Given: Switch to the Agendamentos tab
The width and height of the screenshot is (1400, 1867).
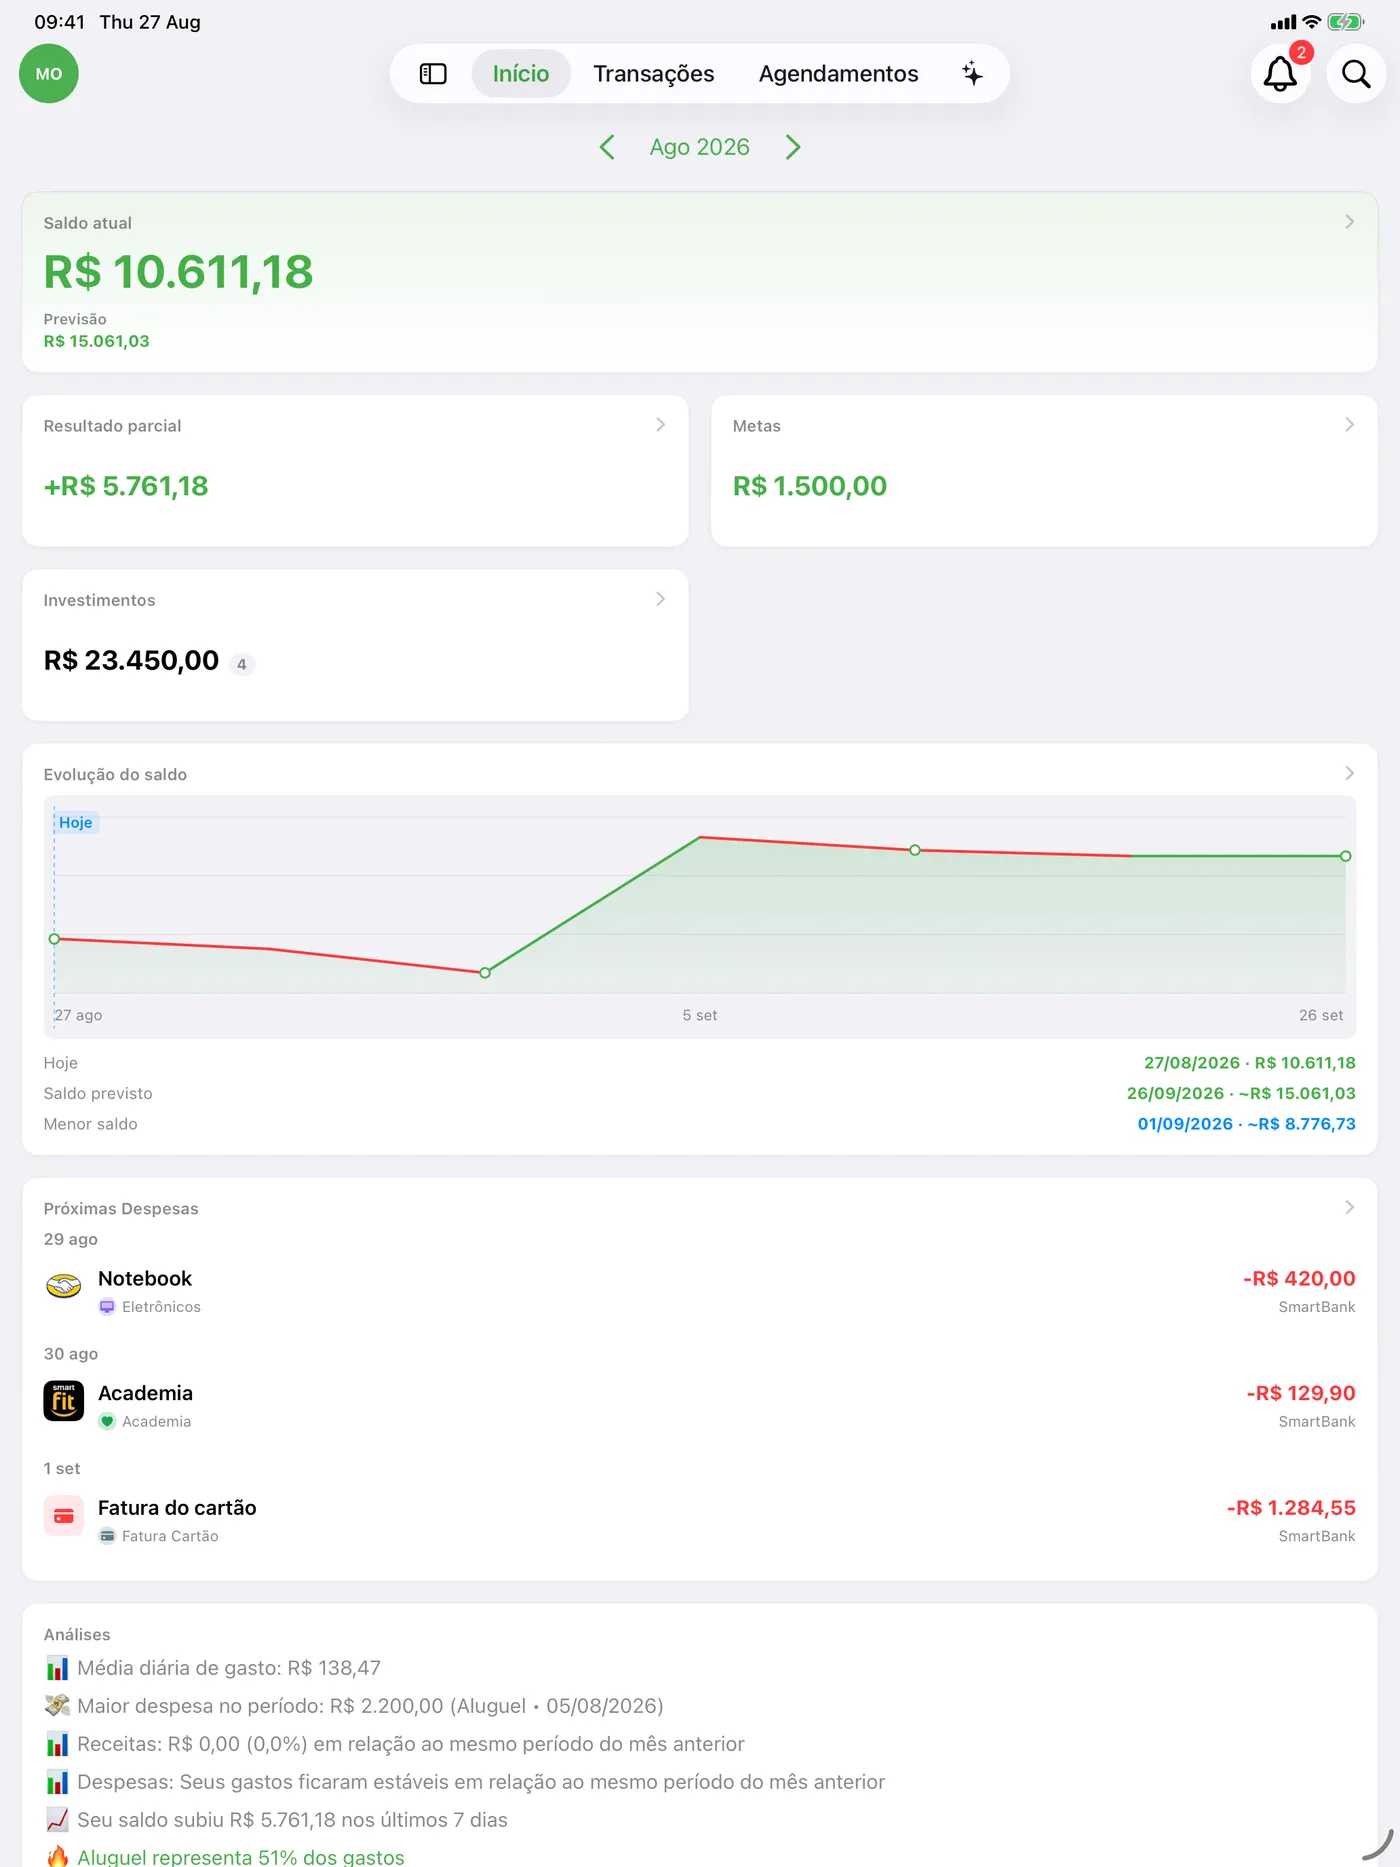Looking at the screenshot, I should click(x=838, y=74).
